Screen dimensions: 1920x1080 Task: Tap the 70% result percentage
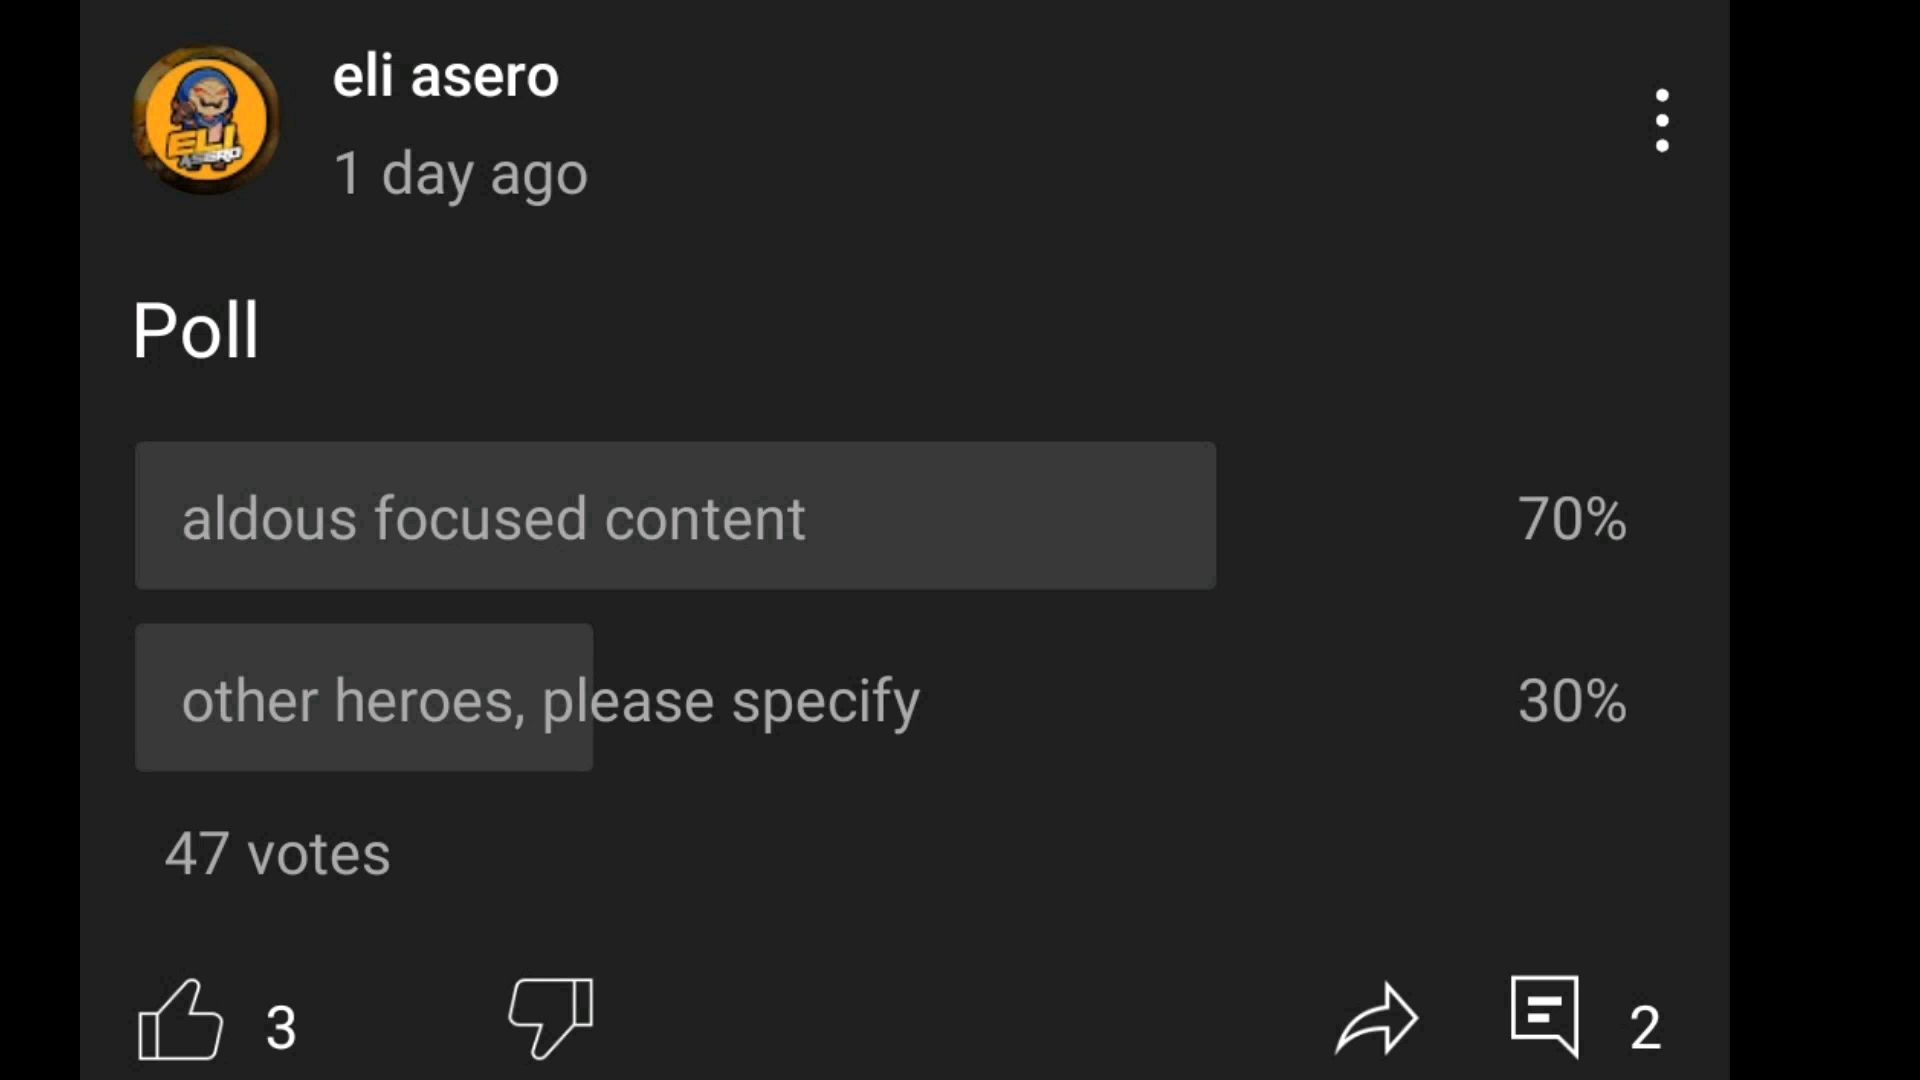1572,518
